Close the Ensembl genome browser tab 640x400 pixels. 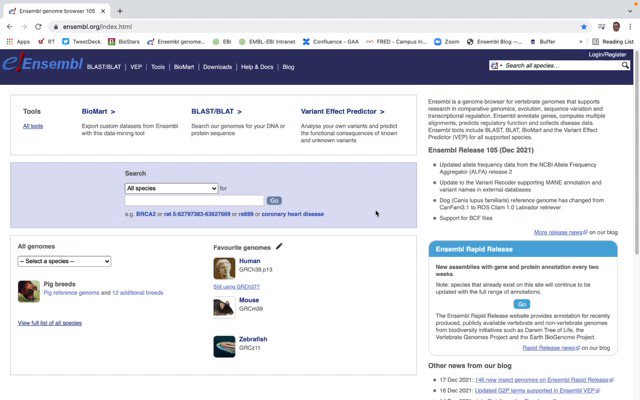click(103, 11)
